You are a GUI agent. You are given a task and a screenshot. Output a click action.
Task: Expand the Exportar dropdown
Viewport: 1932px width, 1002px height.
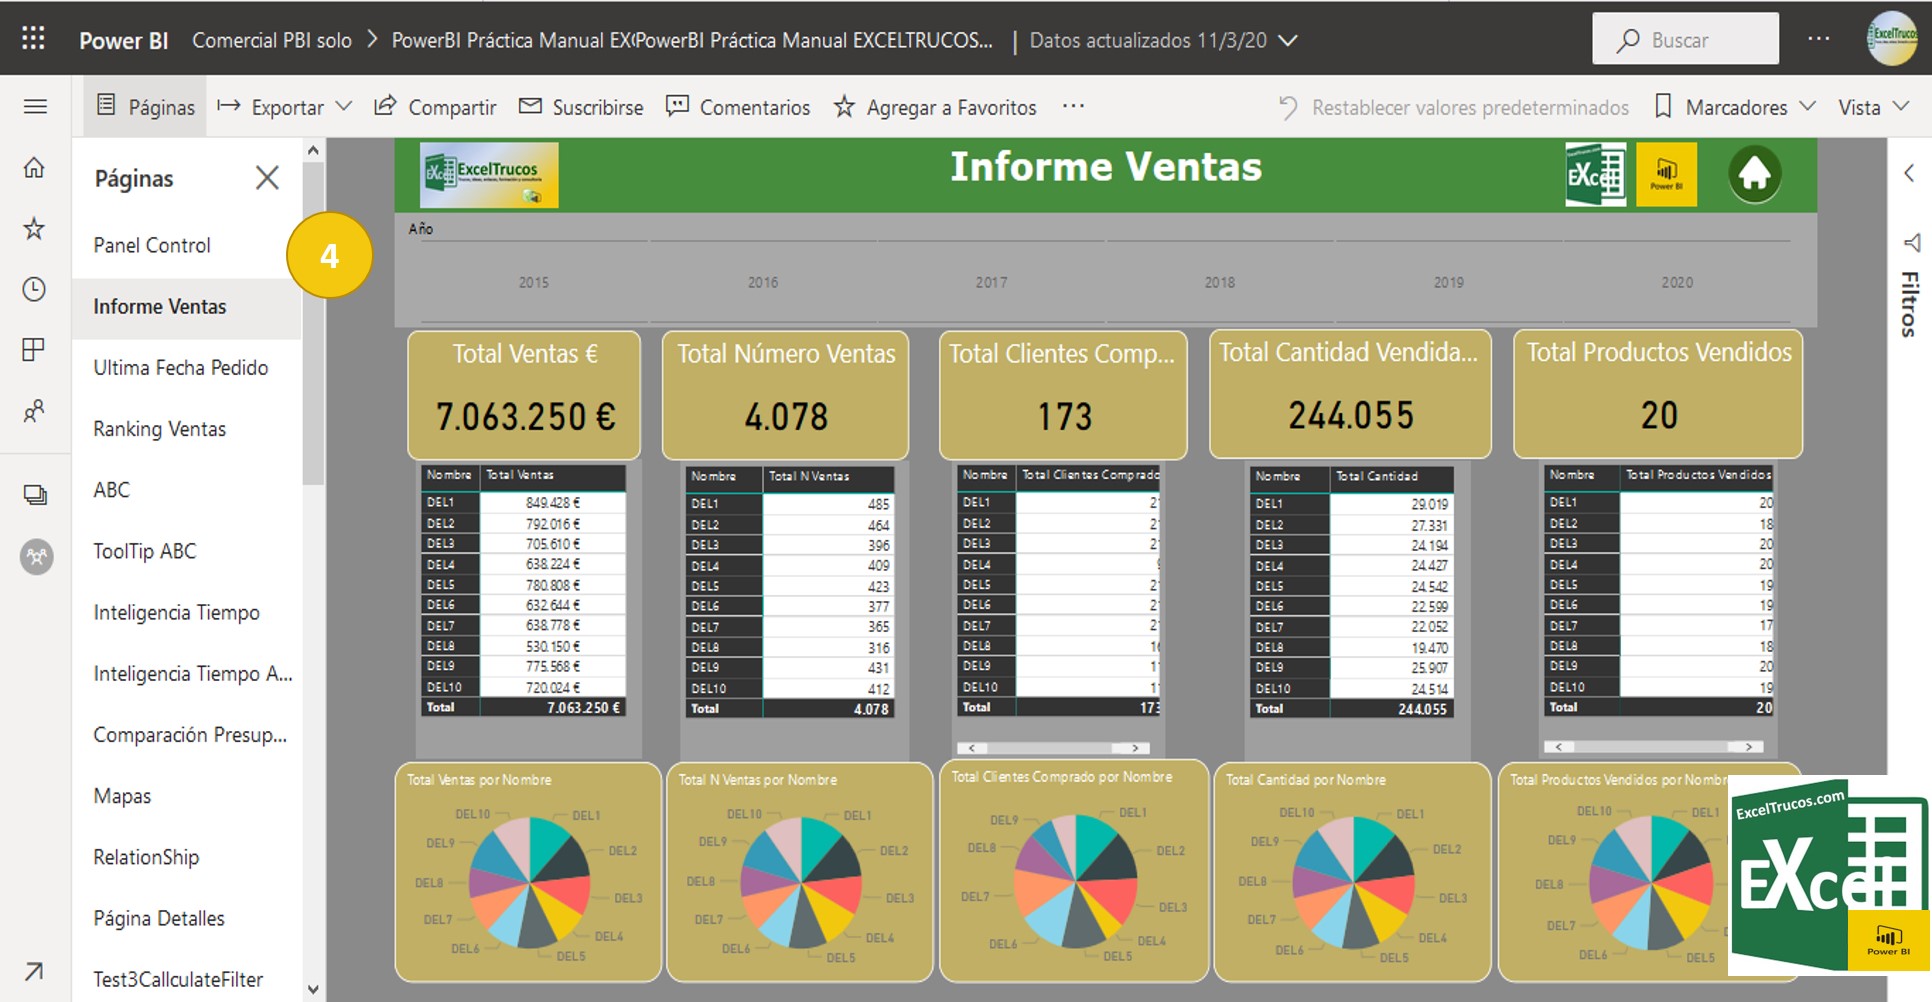pos(345,106)
